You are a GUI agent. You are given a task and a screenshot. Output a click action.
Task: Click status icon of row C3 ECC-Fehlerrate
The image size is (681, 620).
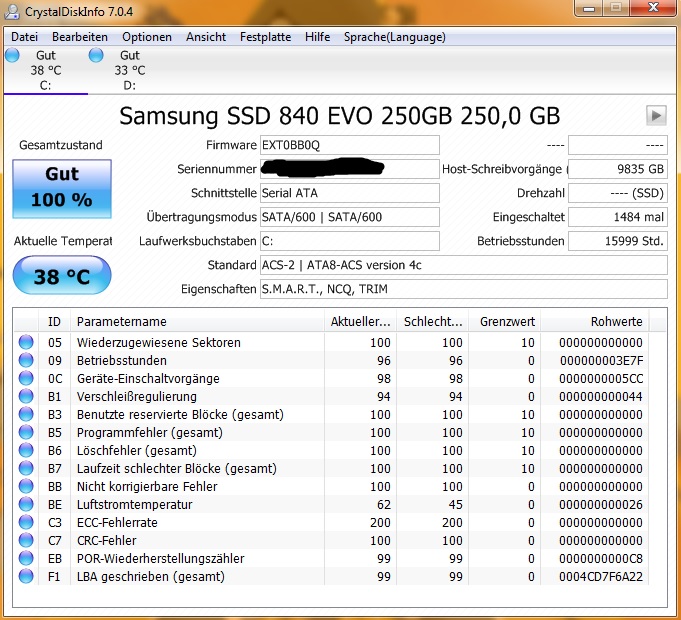(26, 522)
